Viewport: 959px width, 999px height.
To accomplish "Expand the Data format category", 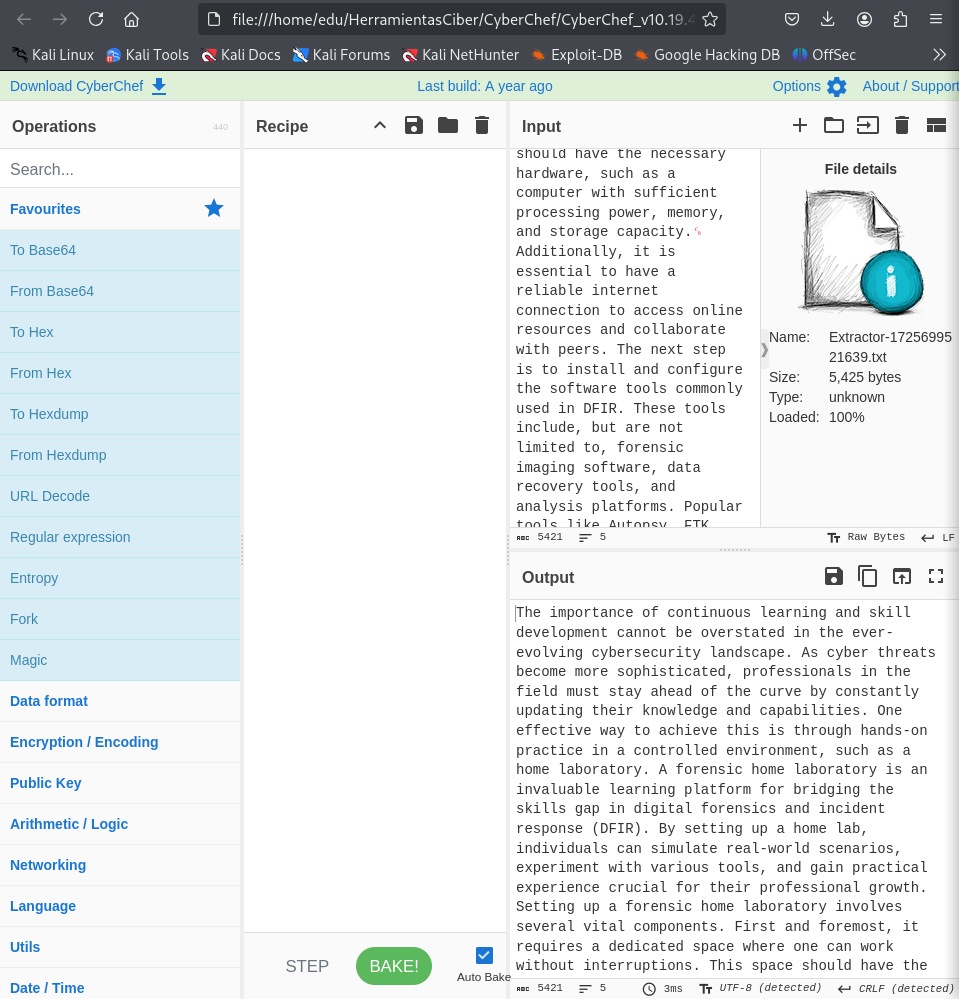I will [120, 701].
